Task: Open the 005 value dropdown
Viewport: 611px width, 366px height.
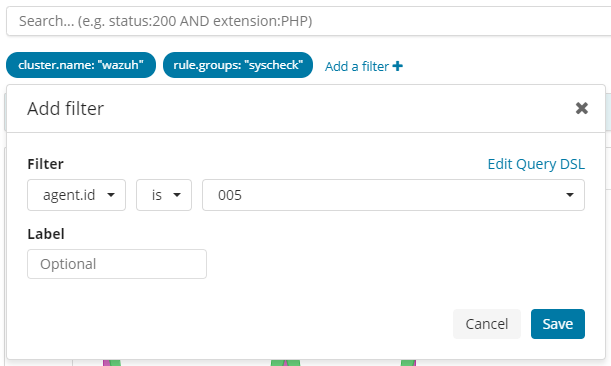Action: (x=393, y=195)
